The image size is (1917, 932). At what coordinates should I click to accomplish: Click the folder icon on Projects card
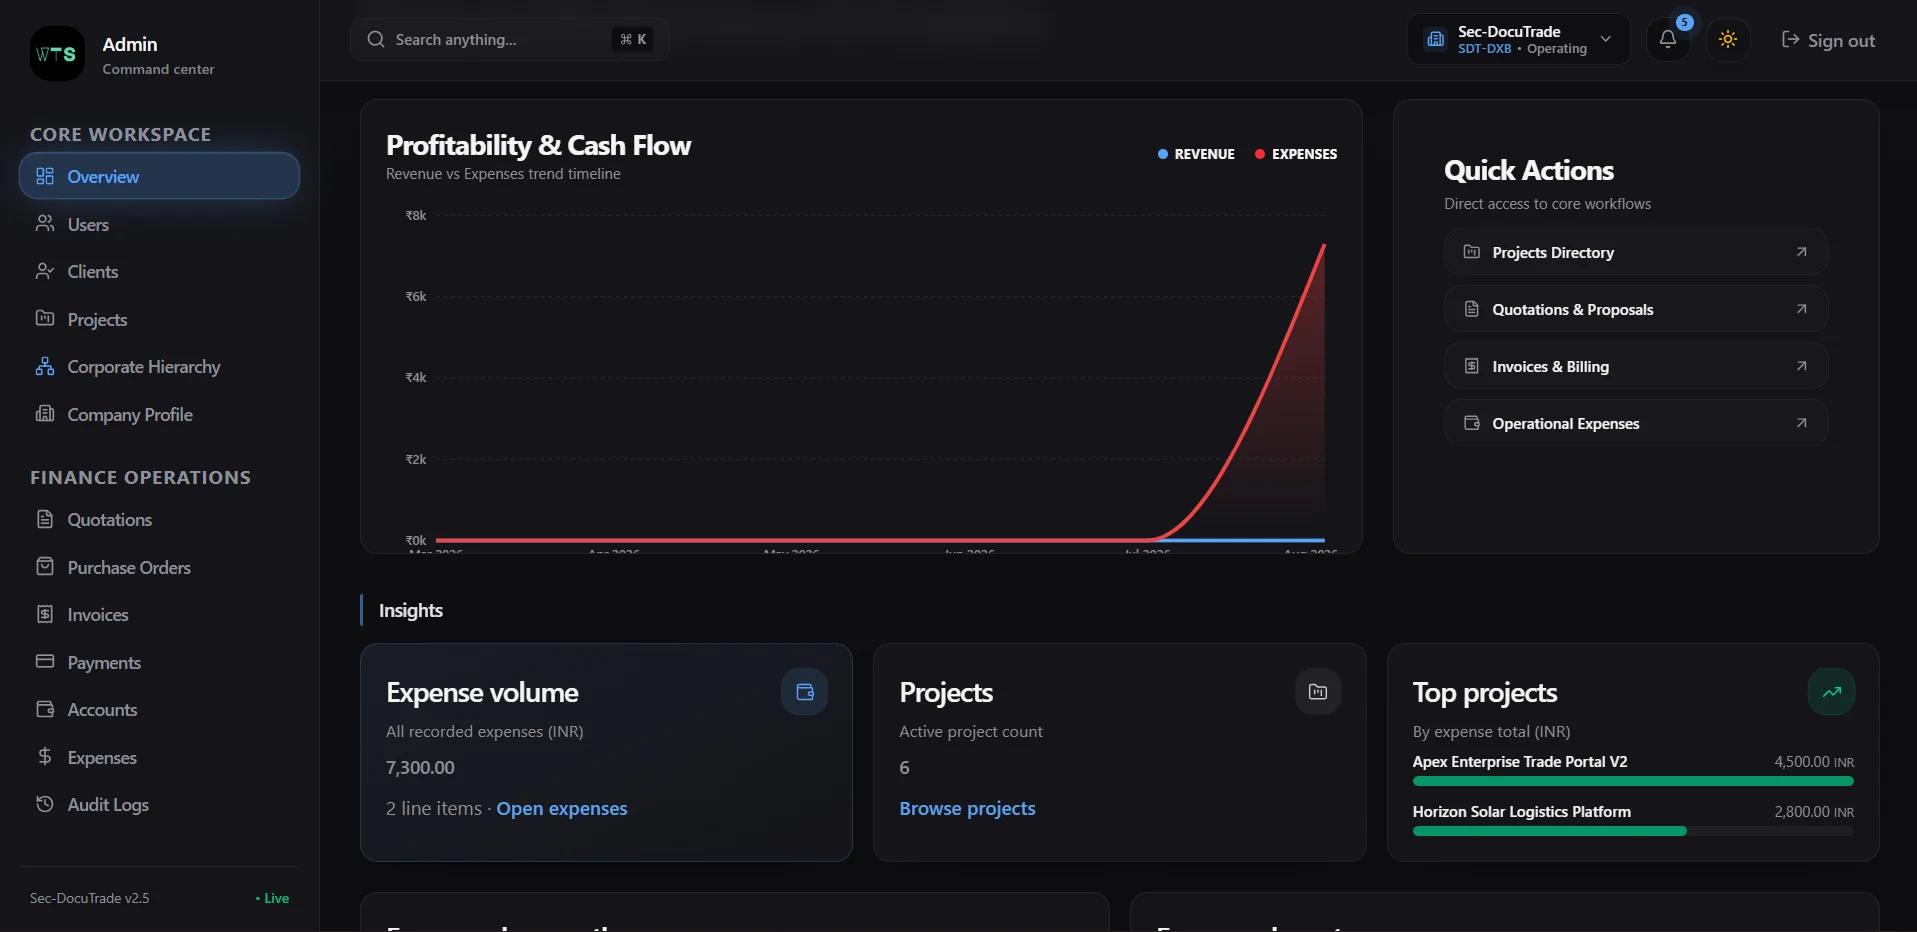(x=1318, y=692)
